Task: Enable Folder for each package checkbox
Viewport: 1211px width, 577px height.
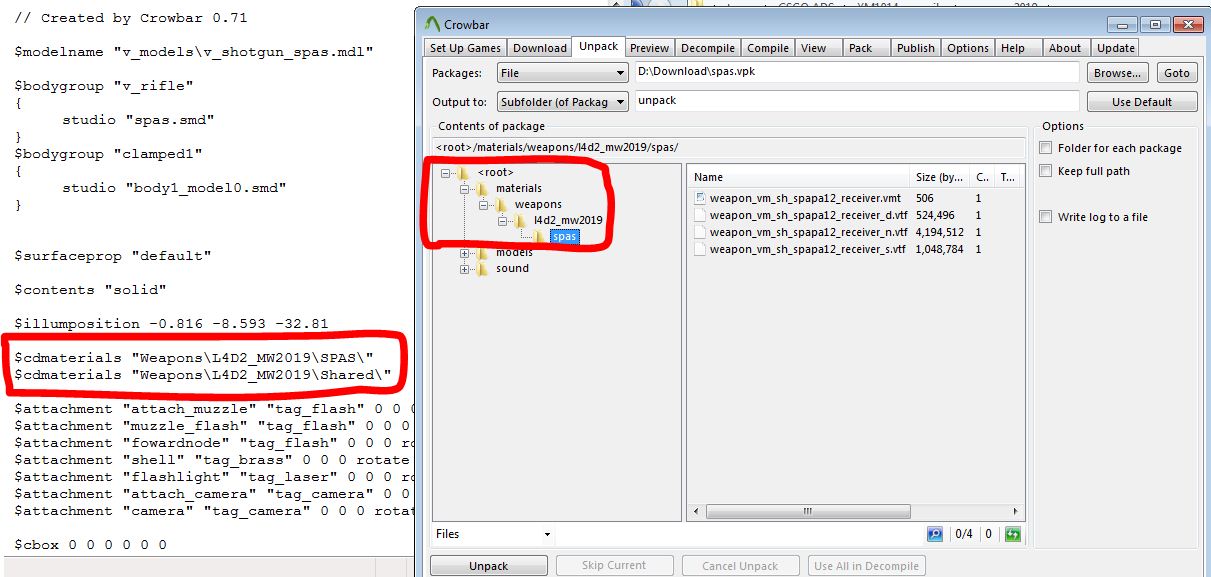Action: click(x=1046, y=148)
